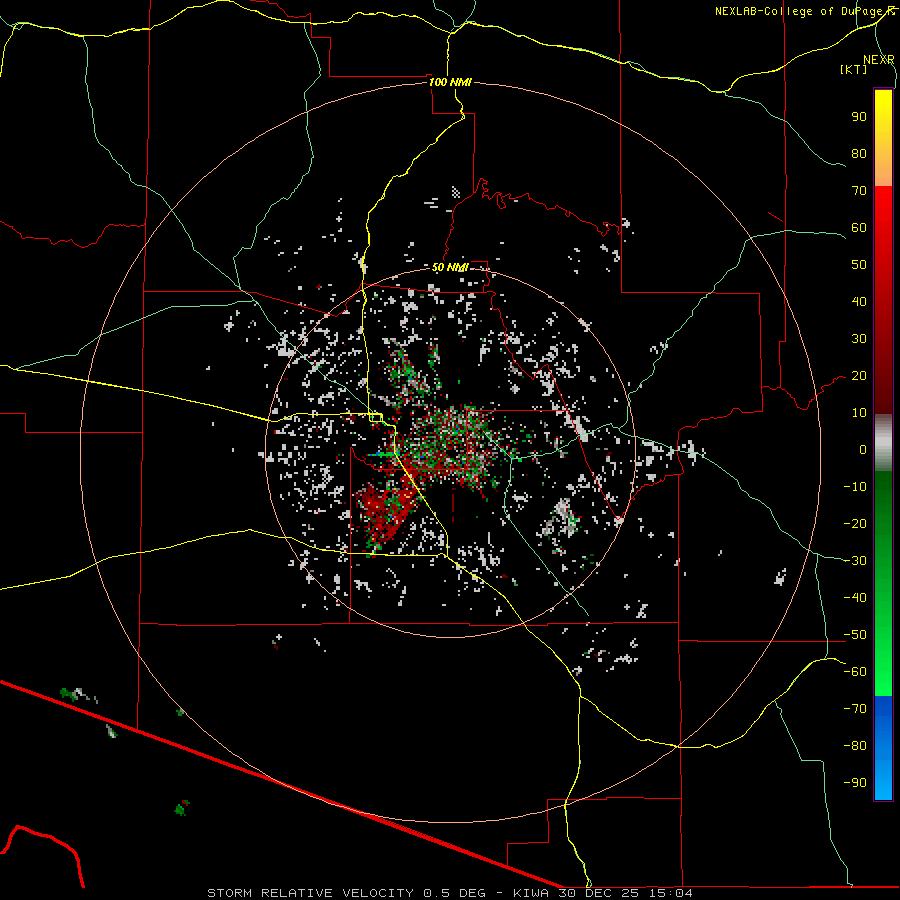Image resolution: width=900 pixels, height=900 pixels.
Task: Click the -80 knot scale label
Action: [x=855, y=746]
